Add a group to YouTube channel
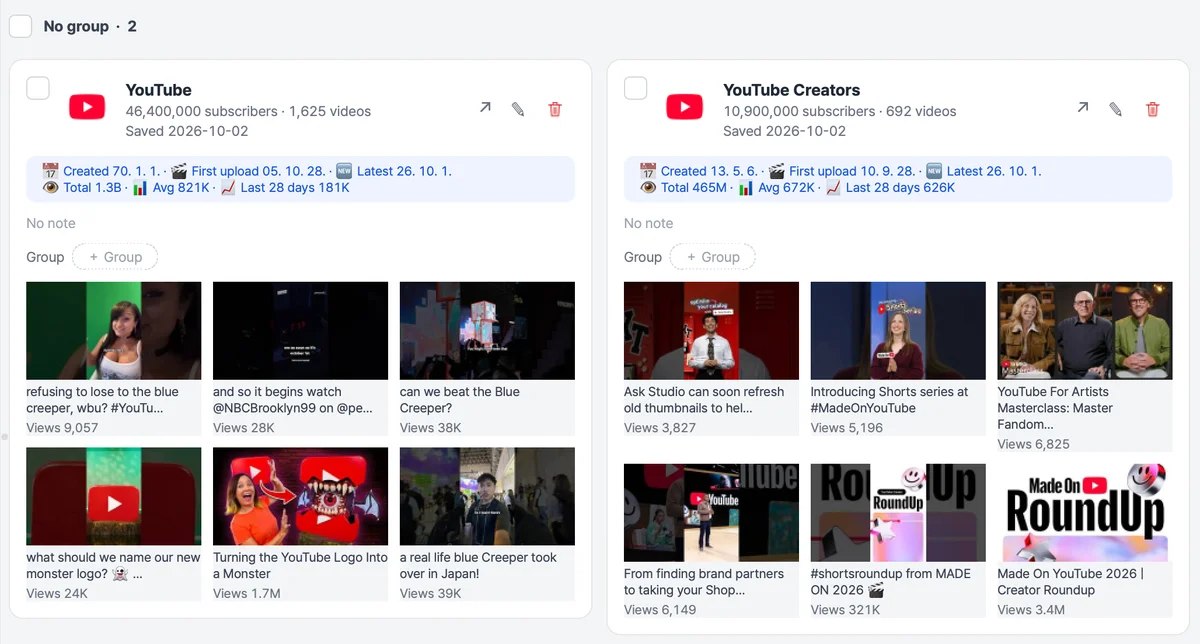The image size is (1200, 644). click(x=116, y=257)
